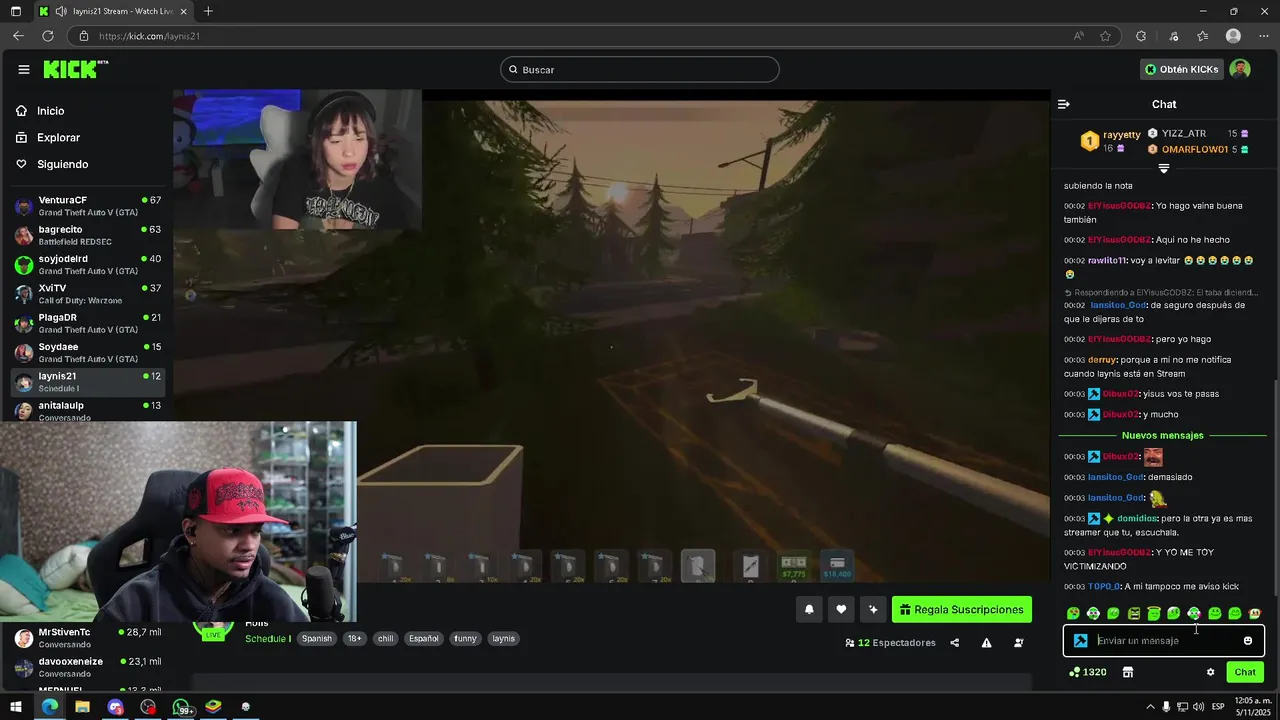Click the Regala Suscripciones button
The image size is (1280, 720).
pos(962,610)
